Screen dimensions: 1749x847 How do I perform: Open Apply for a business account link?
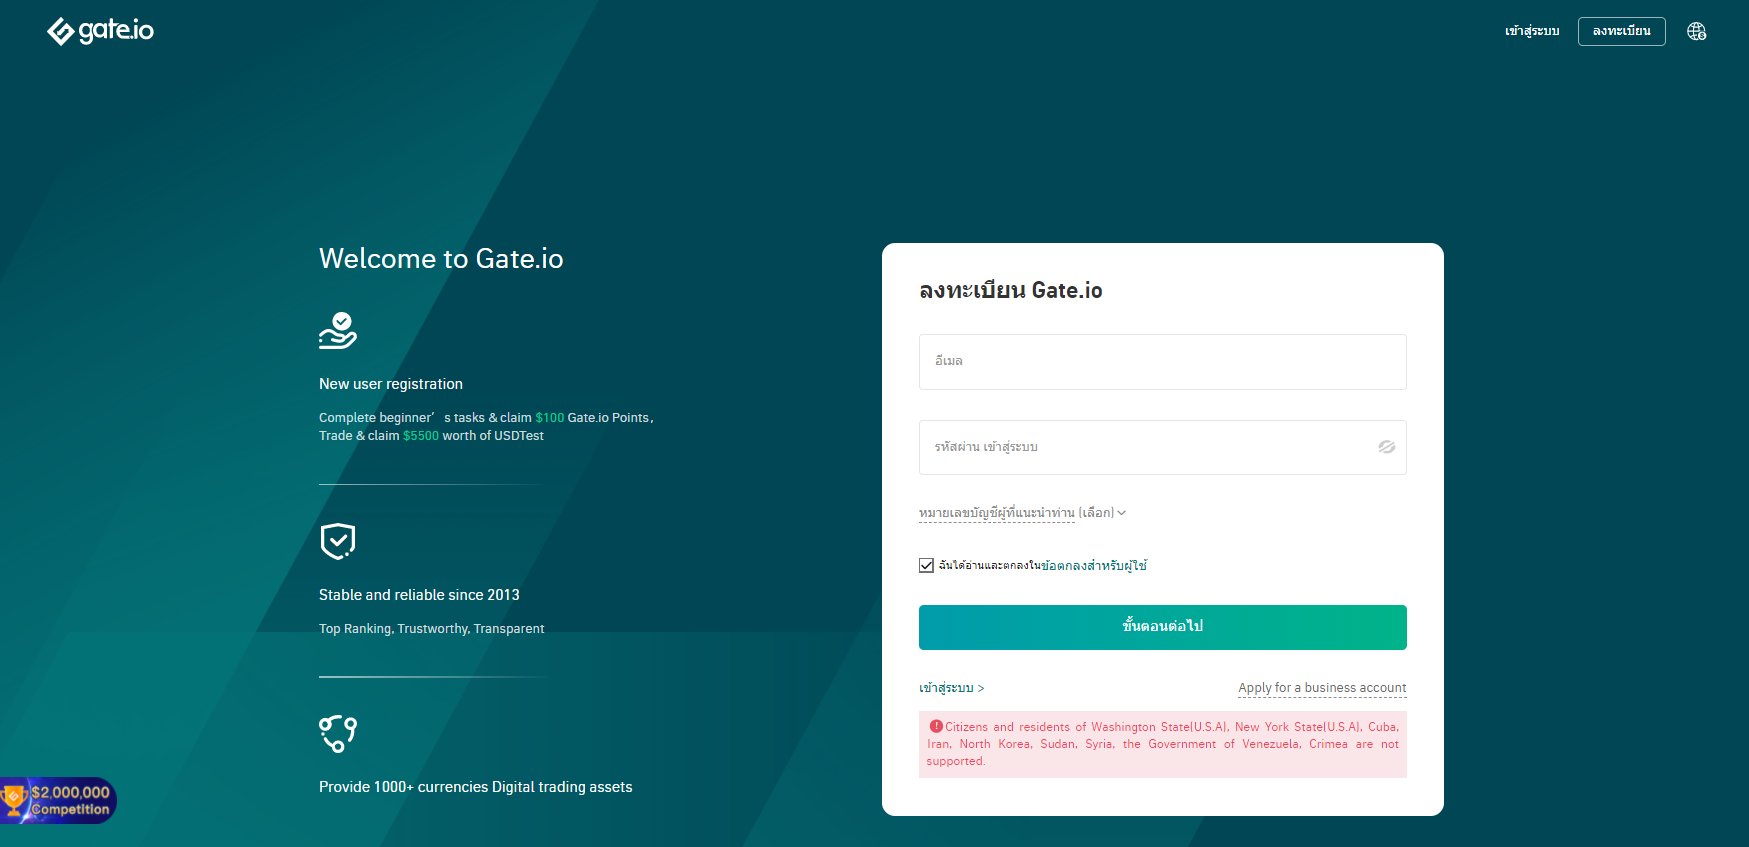[x=1322, y=688]
